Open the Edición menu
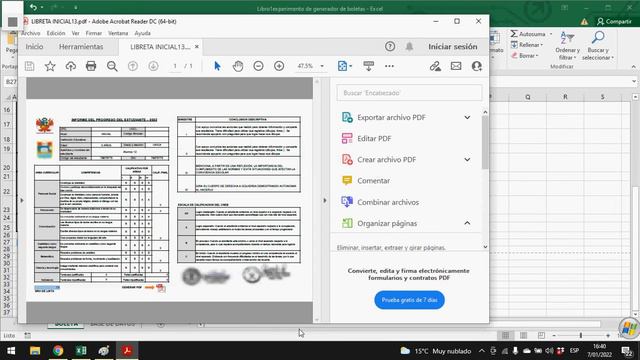Viewport: 640px width, 360px height. (56, 33)
